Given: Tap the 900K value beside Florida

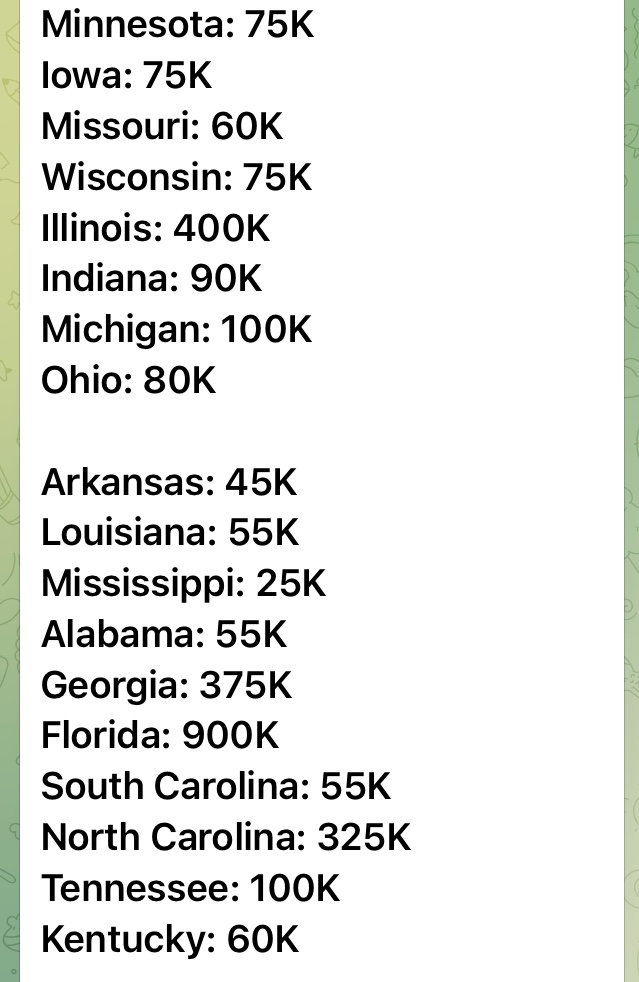Looking at the screenshot, I should [x=230, y=736].
